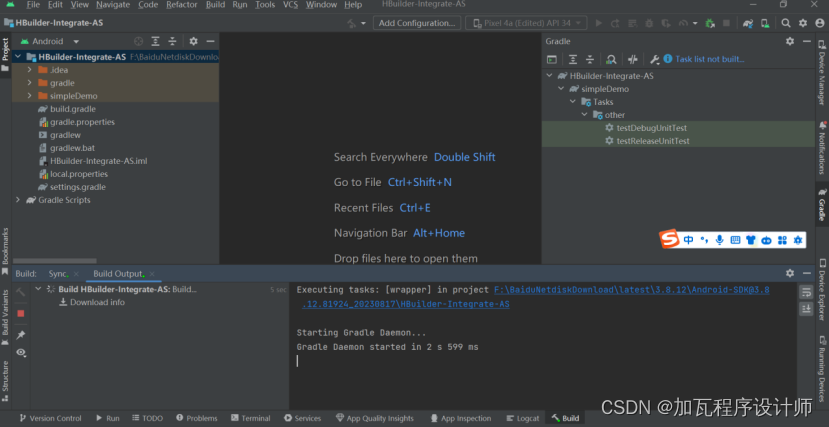Toggle pin tab icon in Build panel
Screen dimensions: 829x427
pyautogui.click(x=20, y=334)
